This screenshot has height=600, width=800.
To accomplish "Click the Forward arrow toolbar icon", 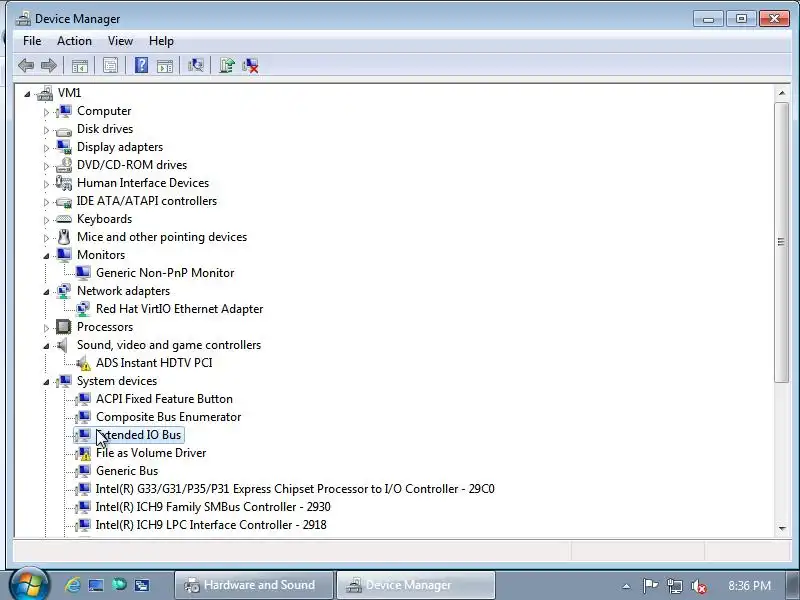I will click(48, 65).
